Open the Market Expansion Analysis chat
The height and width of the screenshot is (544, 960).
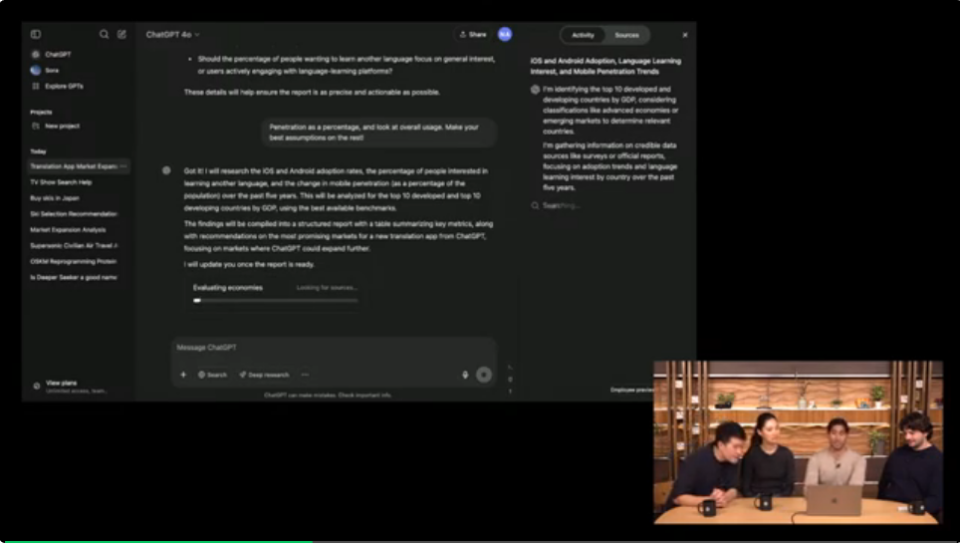pyautogui.click(x=68, y=230)
